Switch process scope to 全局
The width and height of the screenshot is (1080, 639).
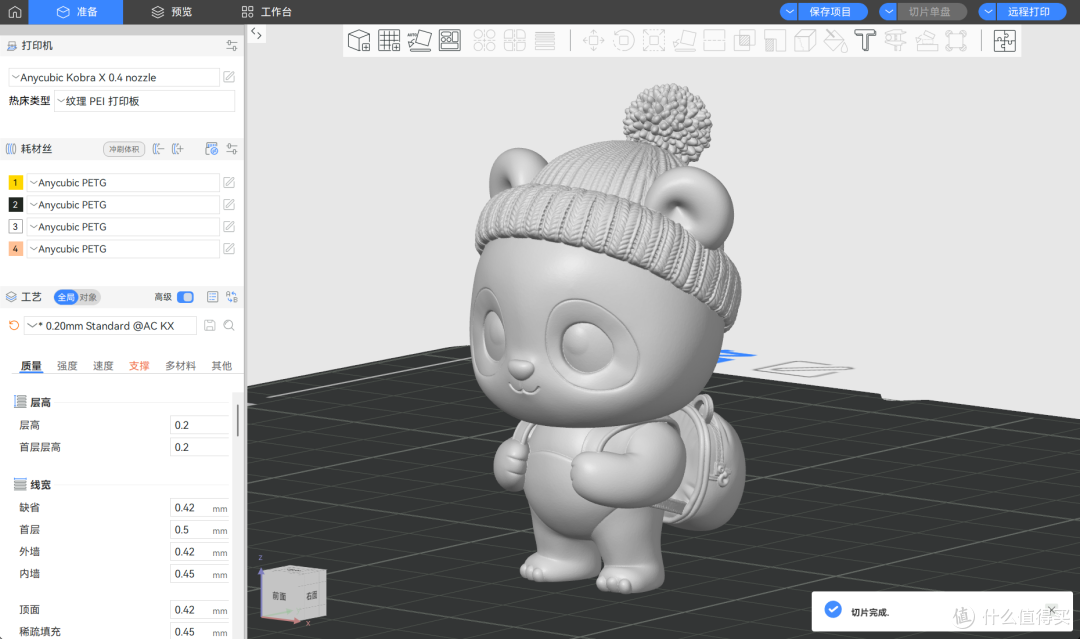(66, 297)
